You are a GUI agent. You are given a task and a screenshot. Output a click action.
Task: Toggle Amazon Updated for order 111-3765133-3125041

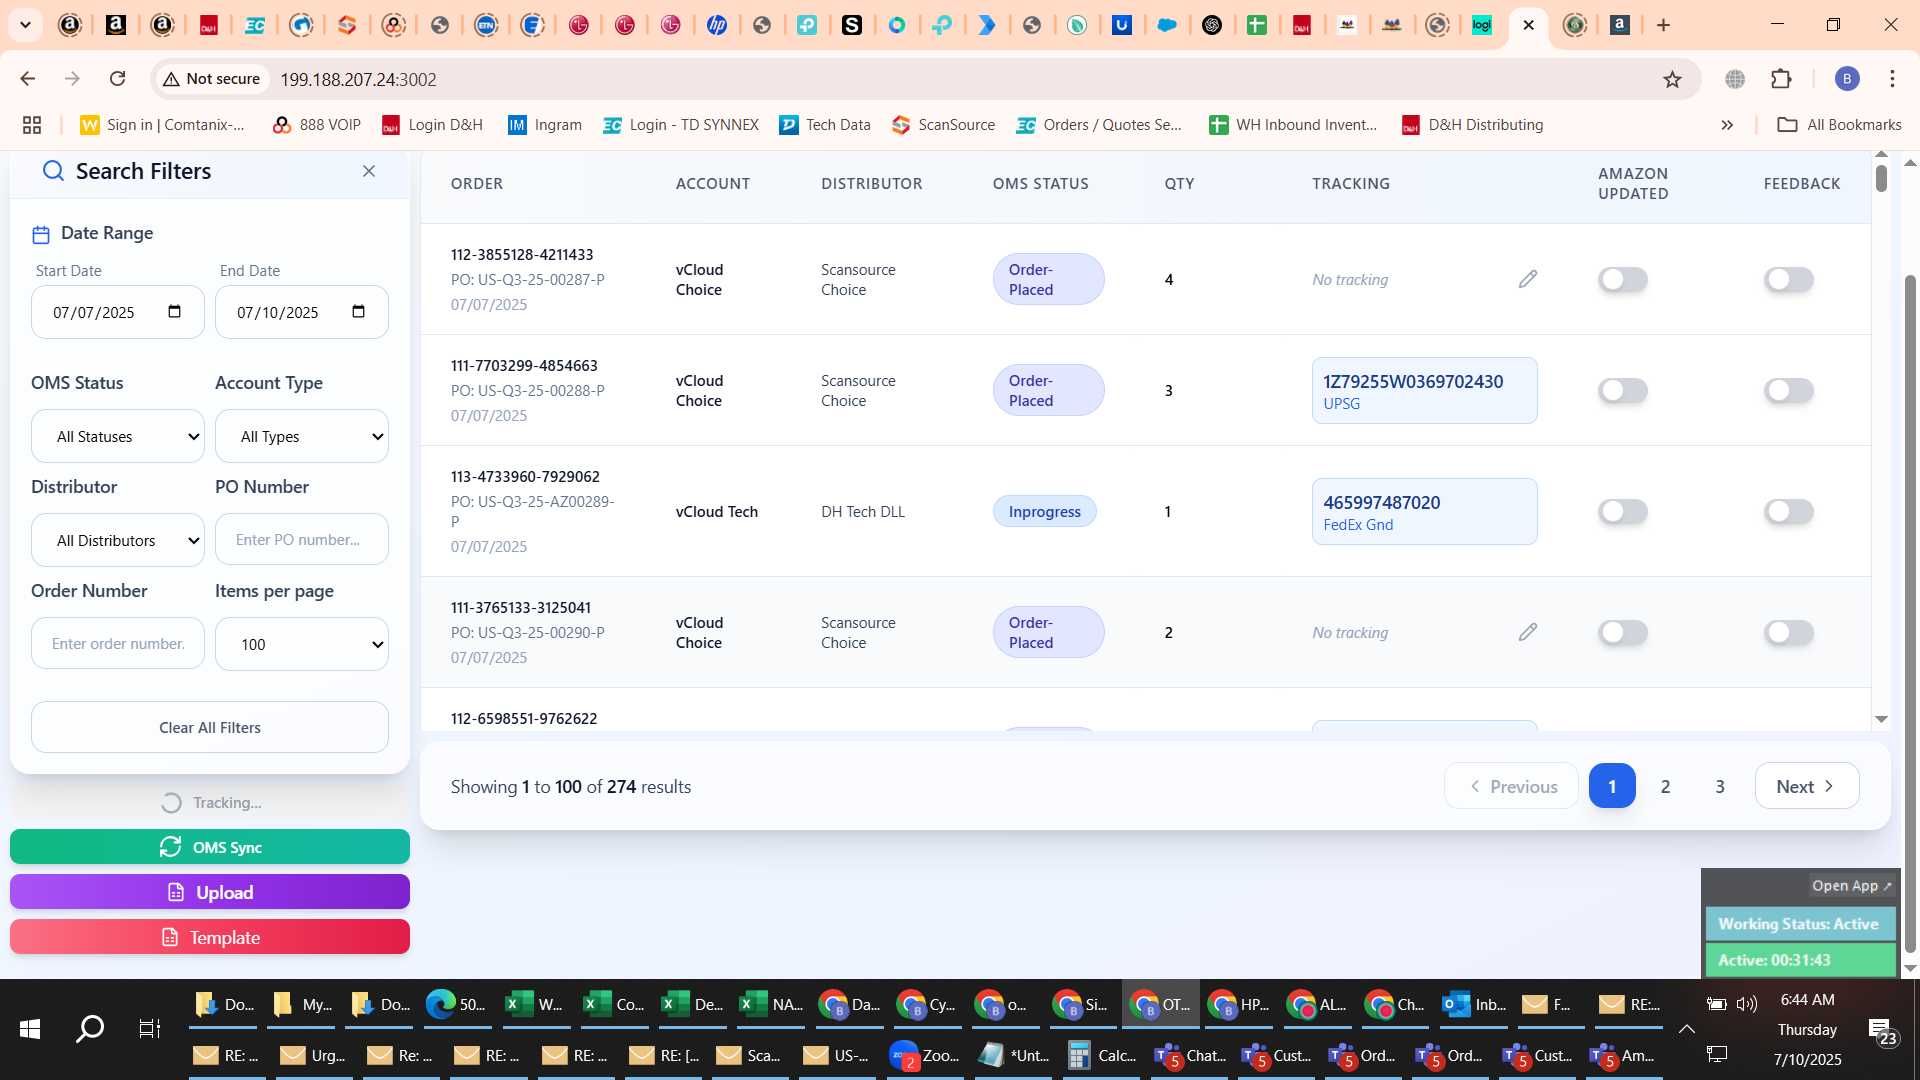coord(1622,632)
